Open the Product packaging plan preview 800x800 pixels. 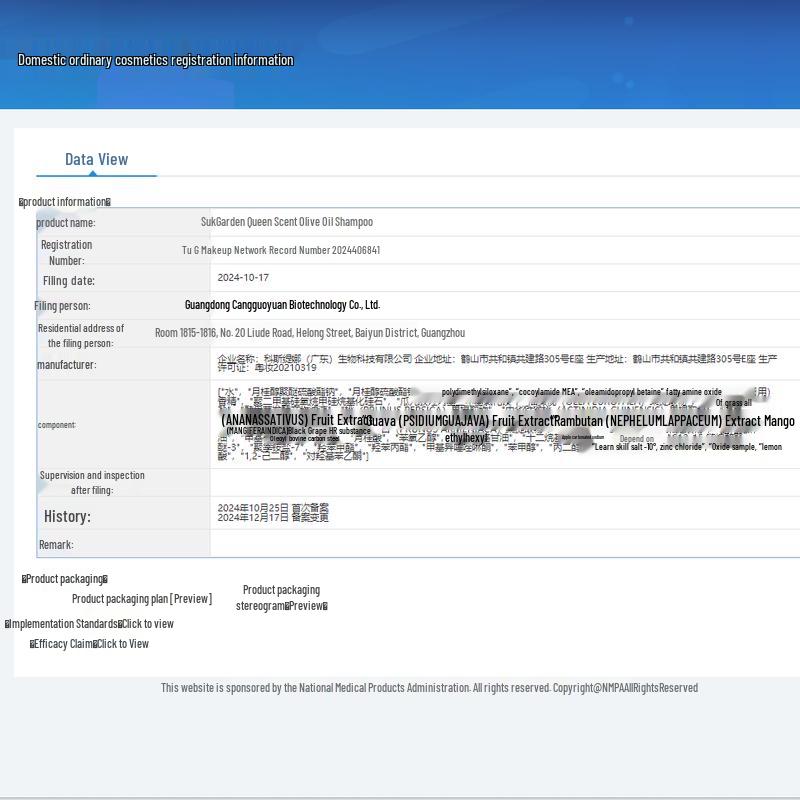pyautogui.click(x=142, y=599)
